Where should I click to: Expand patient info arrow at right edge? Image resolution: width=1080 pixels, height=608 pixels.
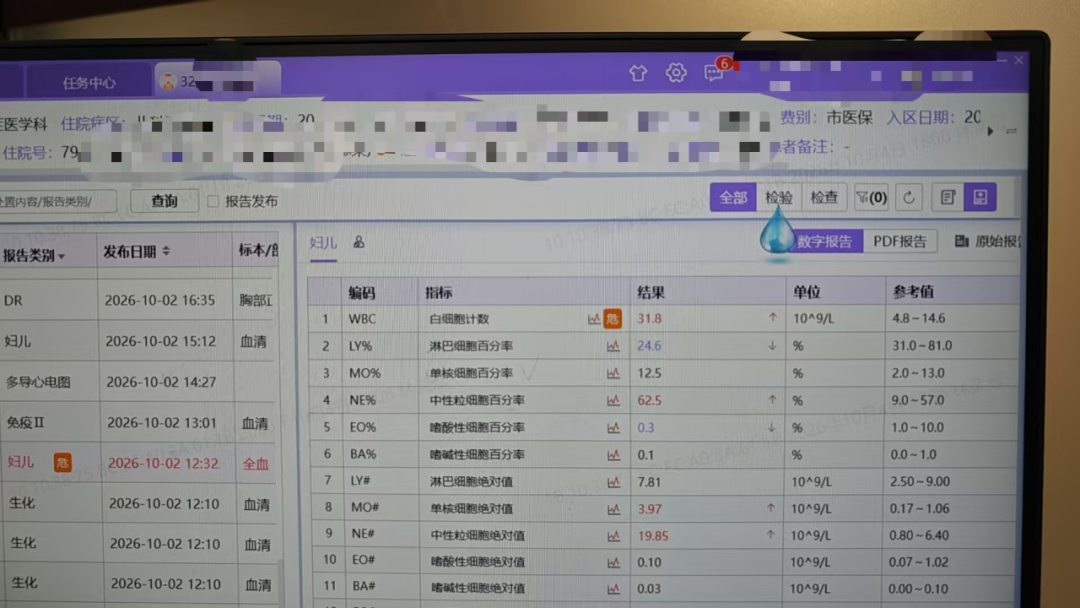(990, 132)
